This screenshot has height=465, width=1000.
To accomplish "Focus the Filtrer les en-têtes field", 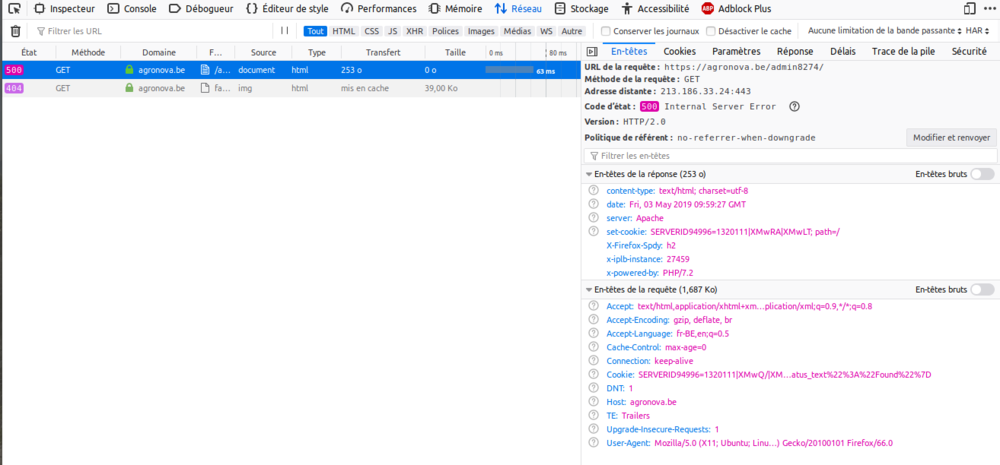I will tap(790, 156).
